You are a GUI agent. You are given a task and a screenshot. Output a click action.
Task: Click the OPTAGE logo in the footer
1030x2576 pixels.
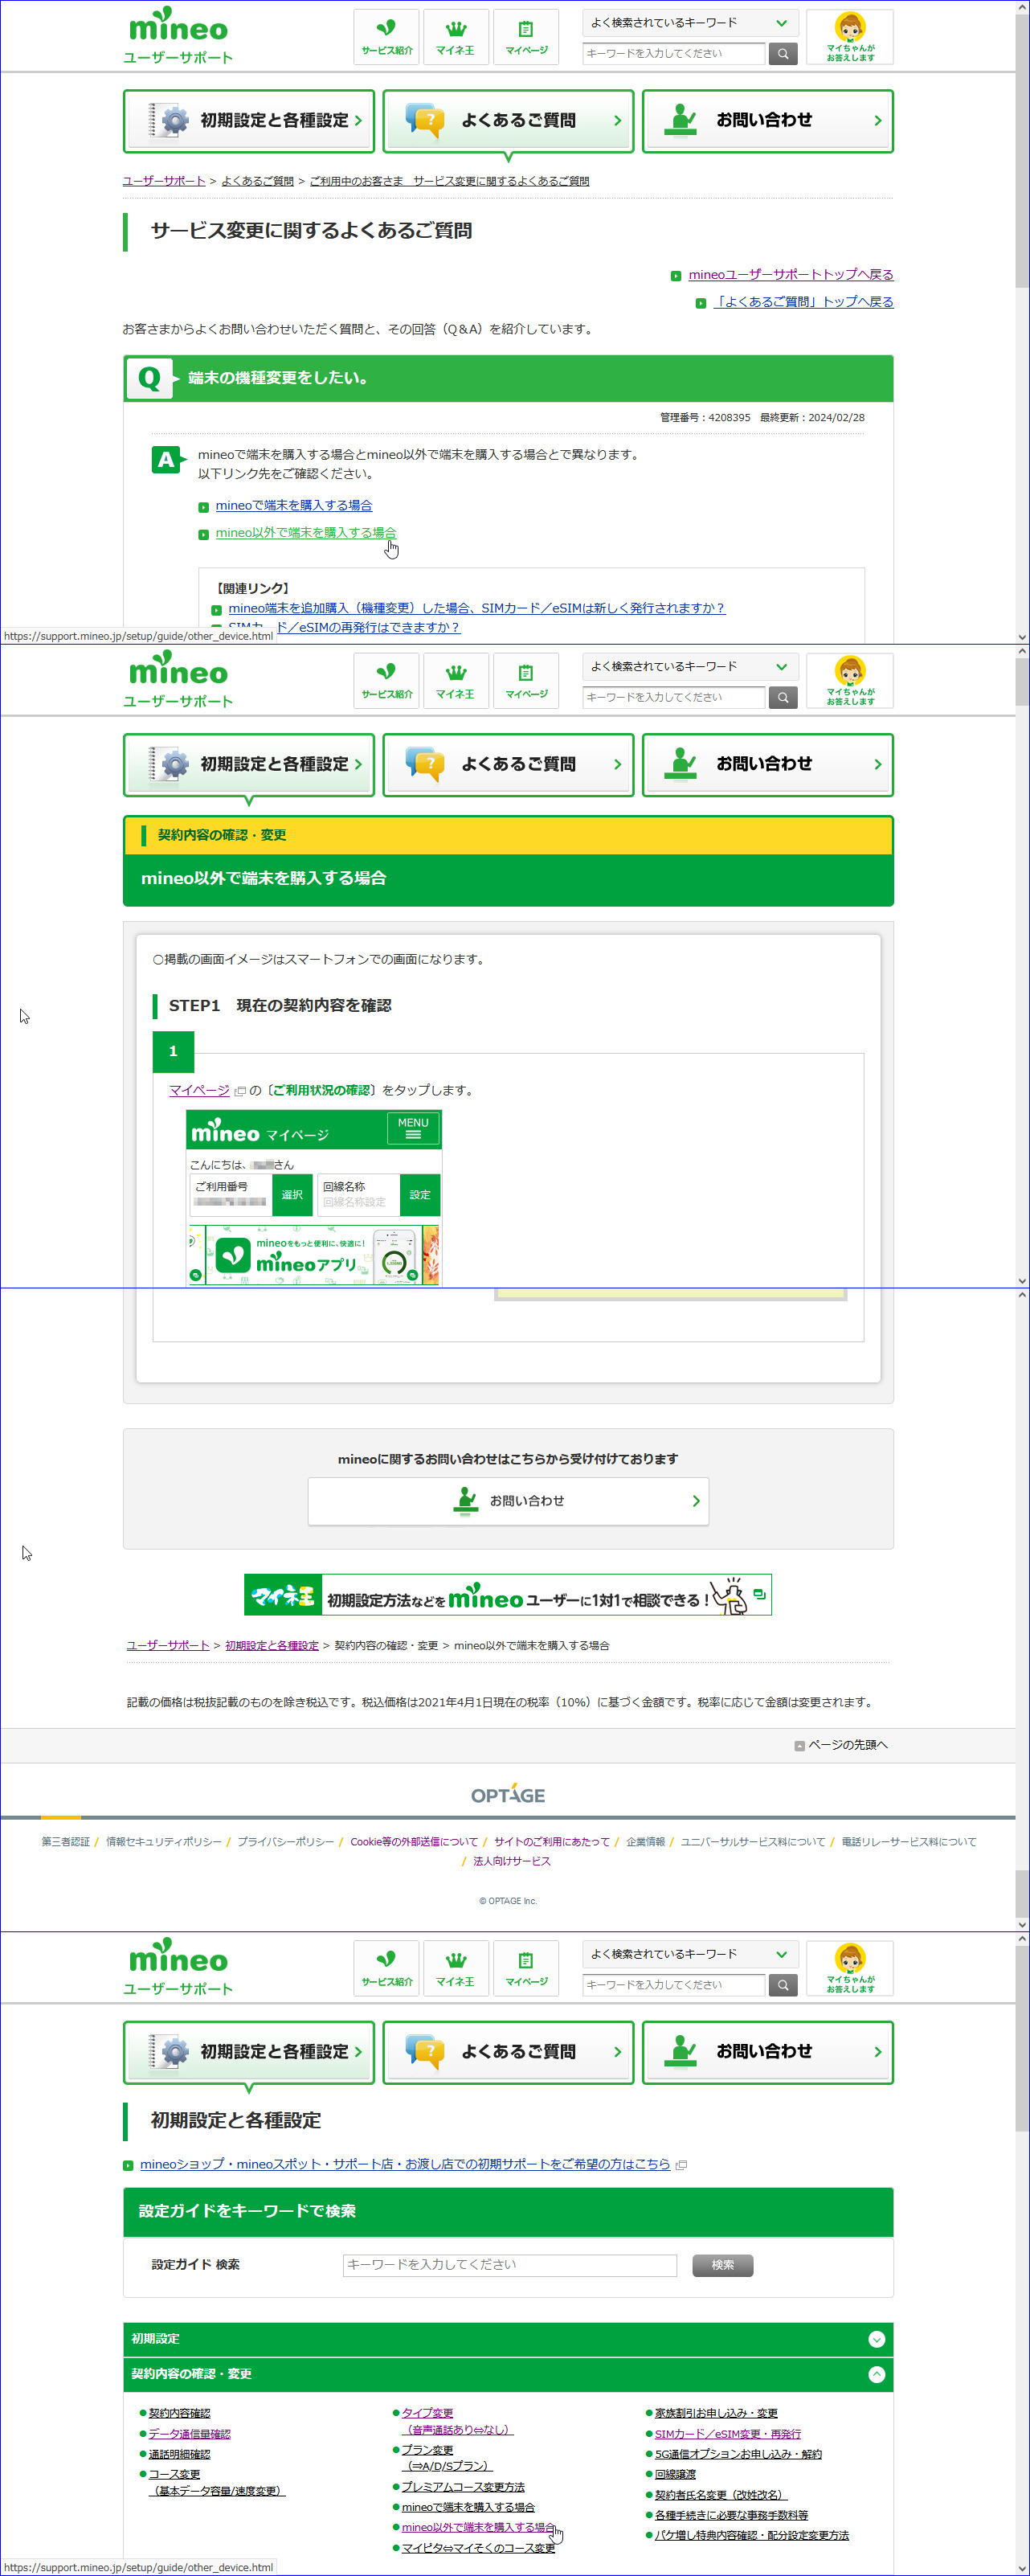click(508, 1794)
